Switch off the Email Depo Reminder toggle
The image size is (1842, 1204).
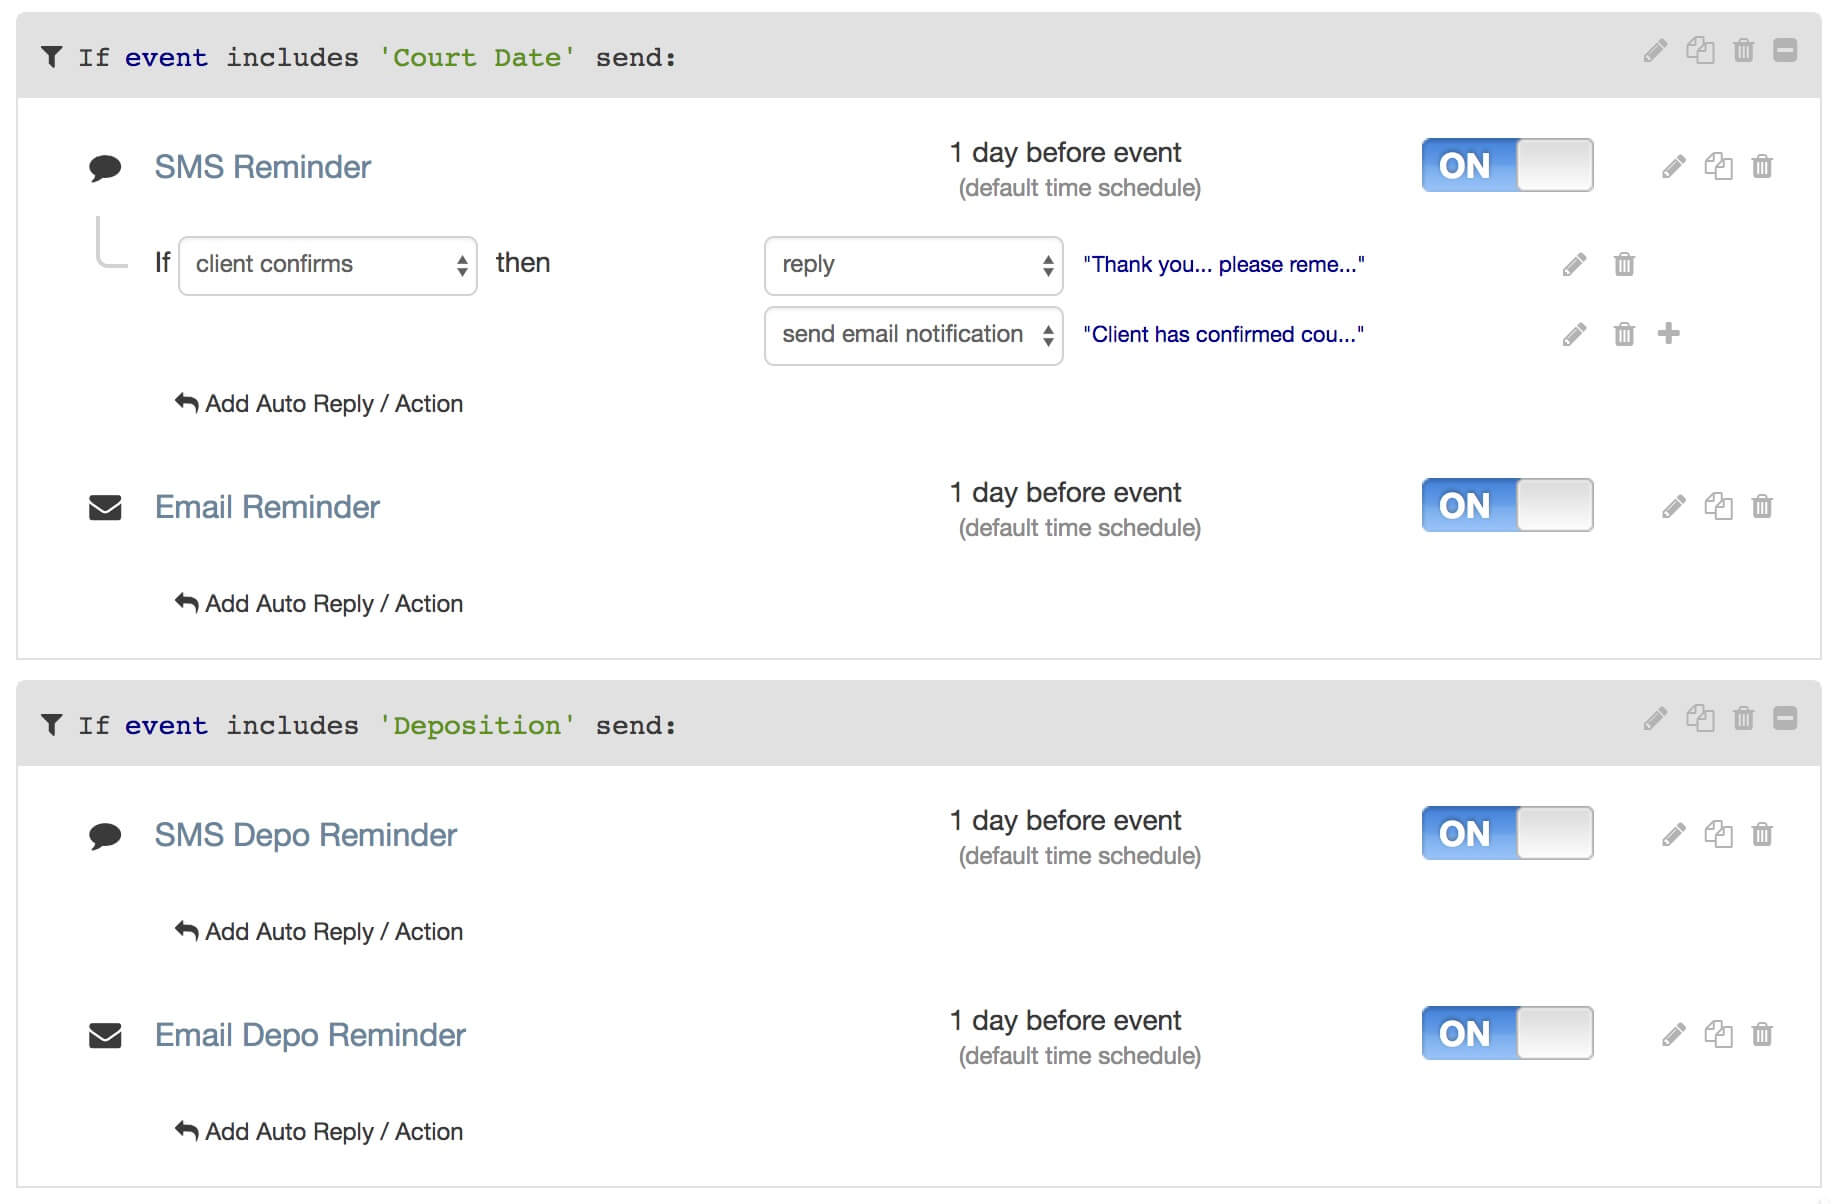click(x=1507, y=1033)
